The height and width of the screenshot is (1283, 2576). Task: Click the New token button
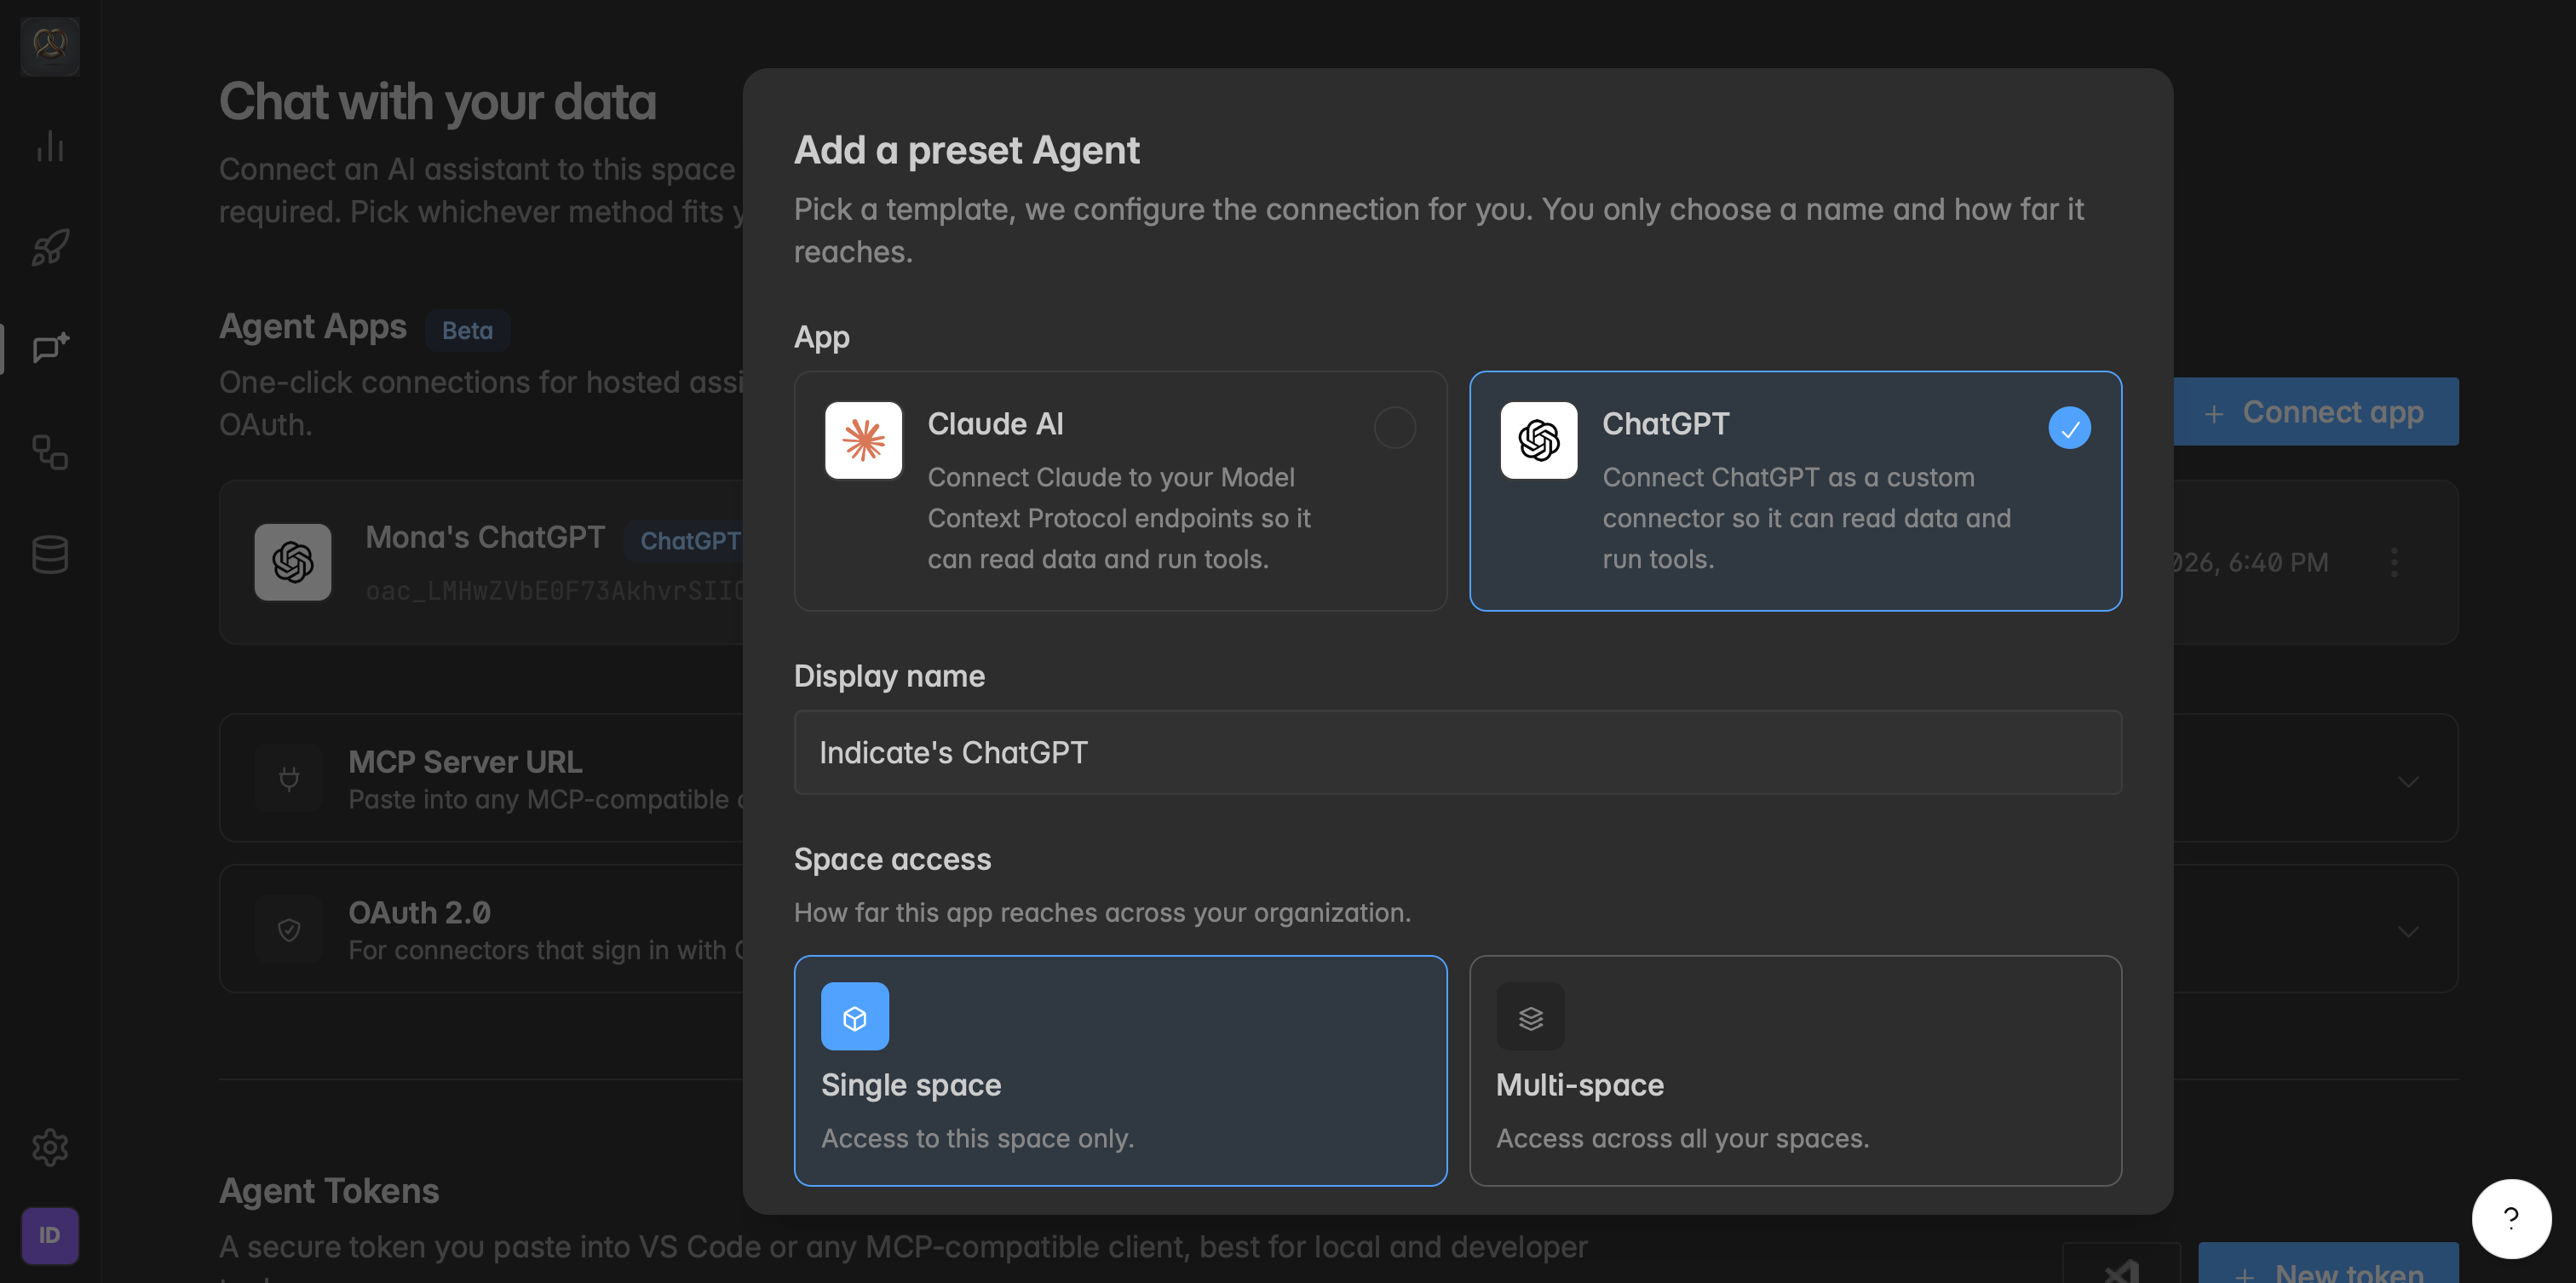2328,1263
